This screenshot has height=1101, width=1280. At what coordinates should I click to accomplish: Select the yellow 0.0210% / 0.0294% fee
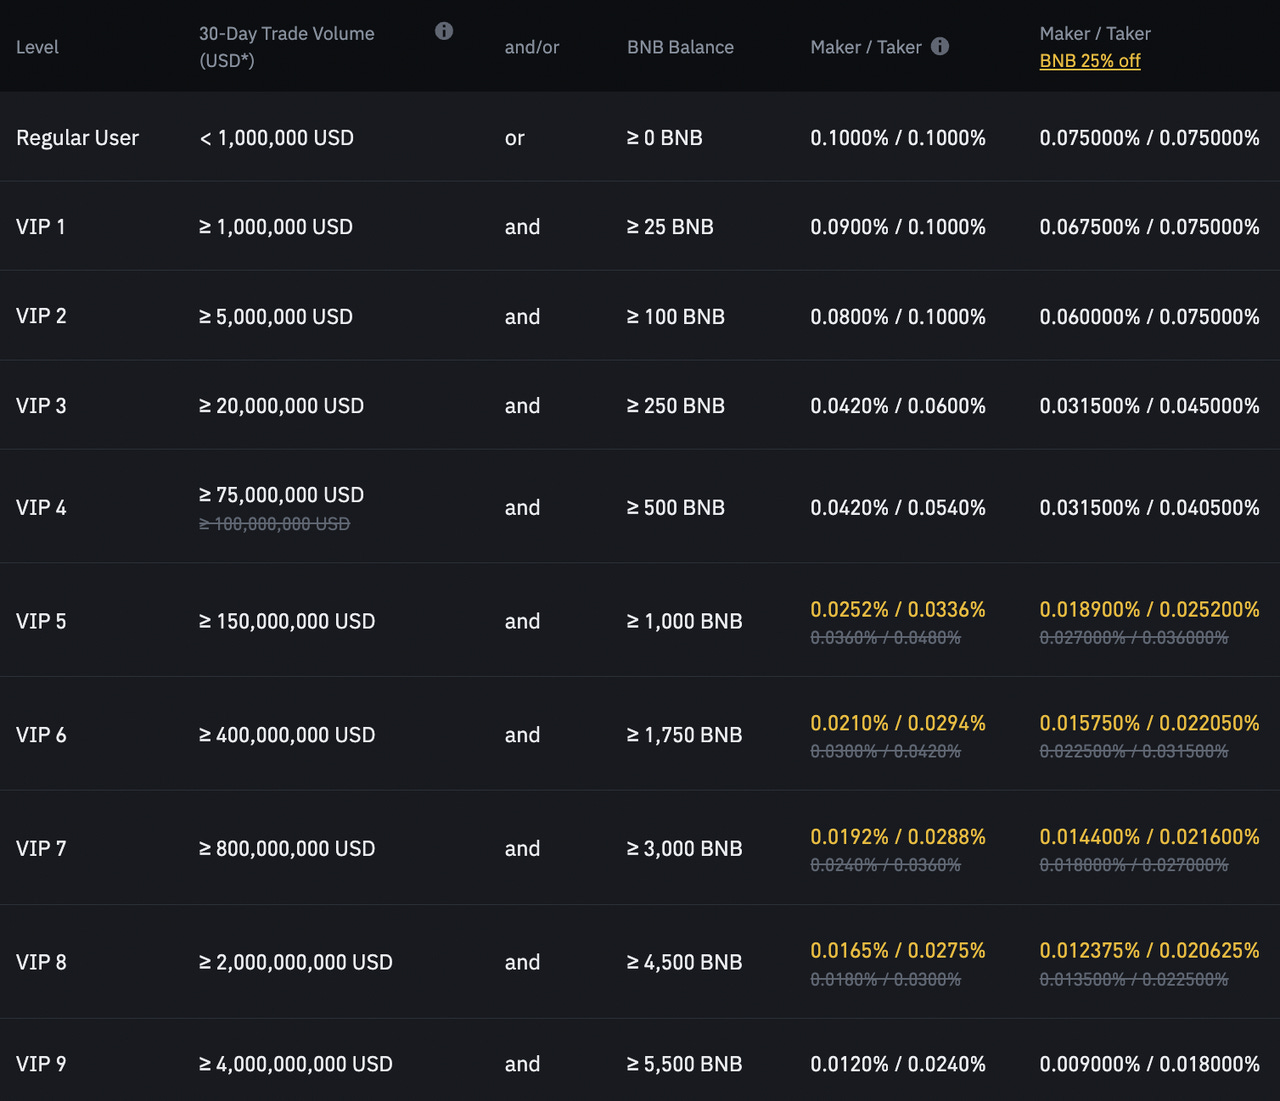pos(898,723)
